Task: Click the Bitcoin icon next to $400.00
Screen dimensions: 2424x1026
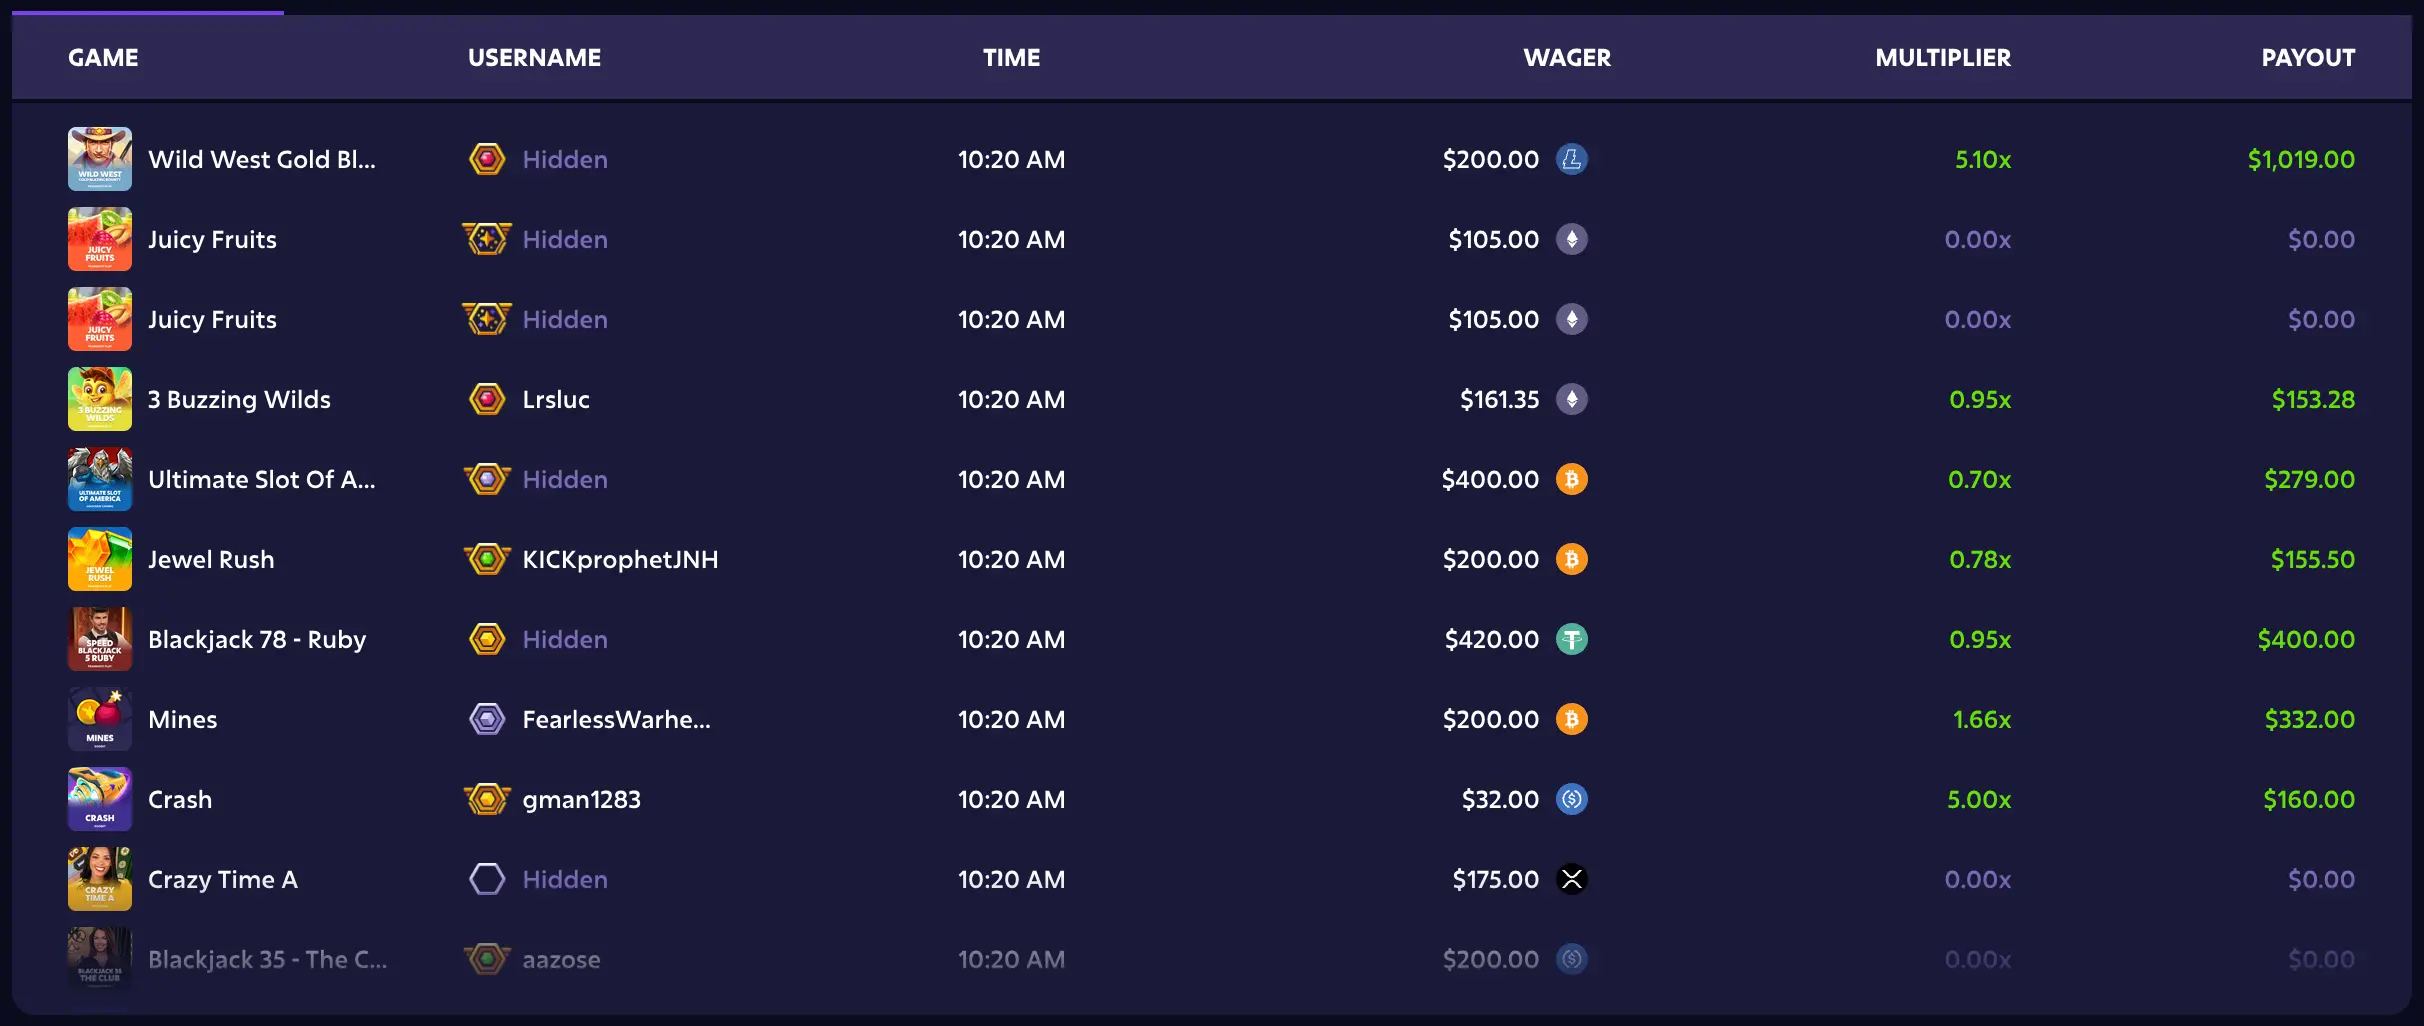Action: click(1572, 479)
